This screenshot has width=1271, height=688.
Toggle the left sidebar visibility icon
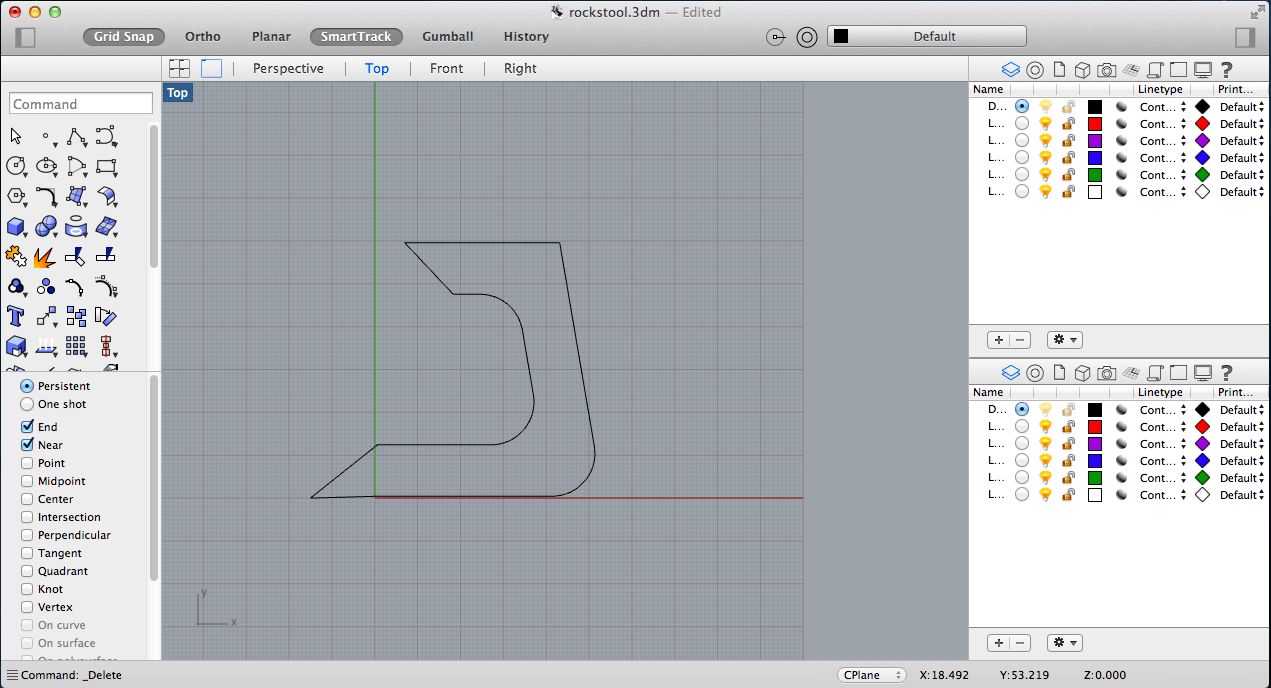[25, 37]
